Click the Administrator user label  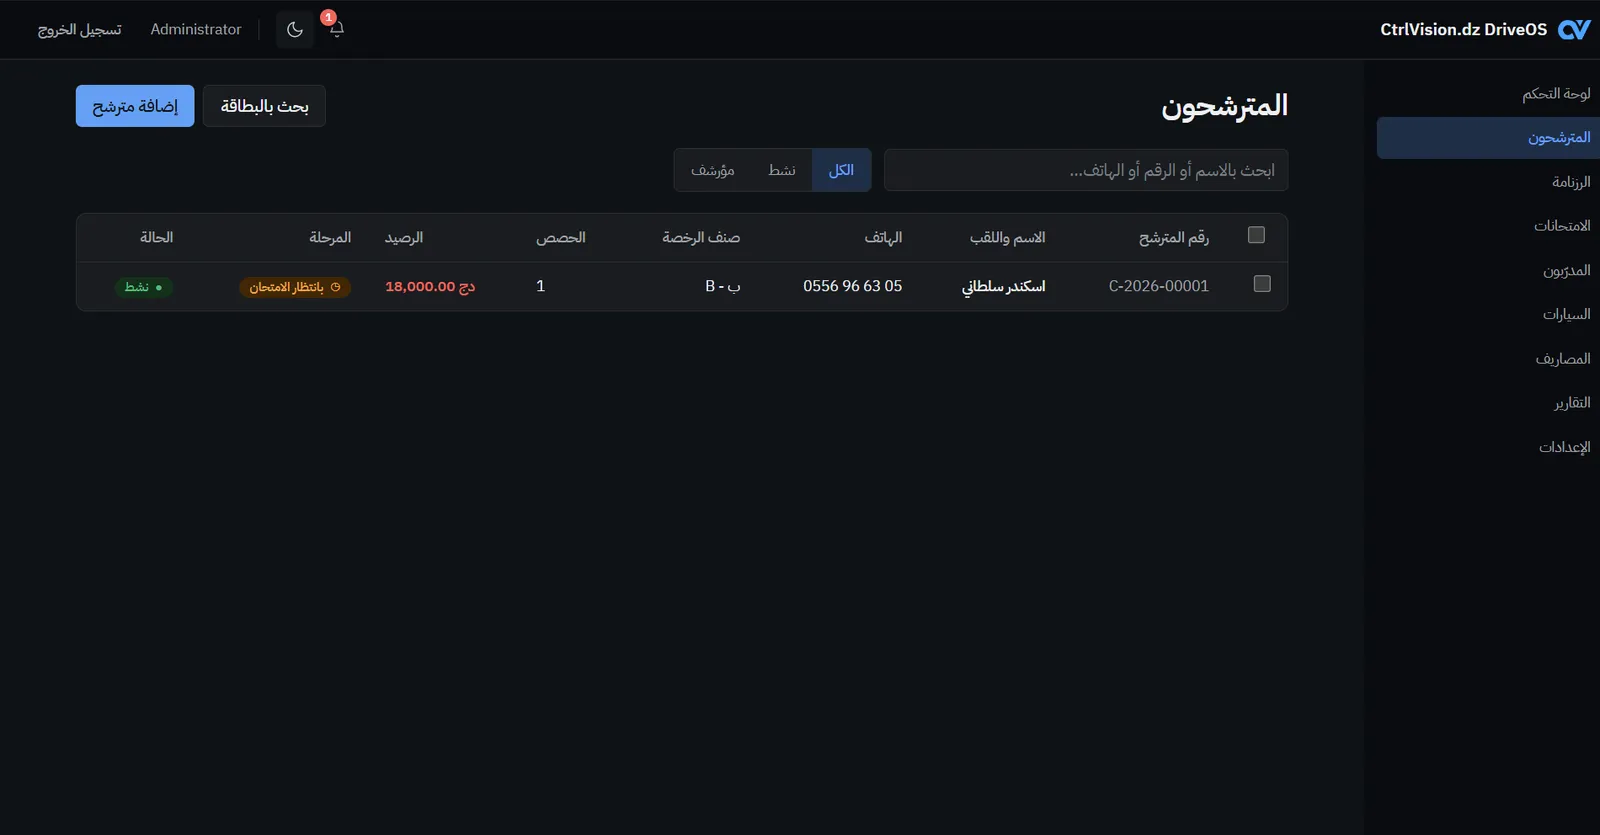point(196,30)
